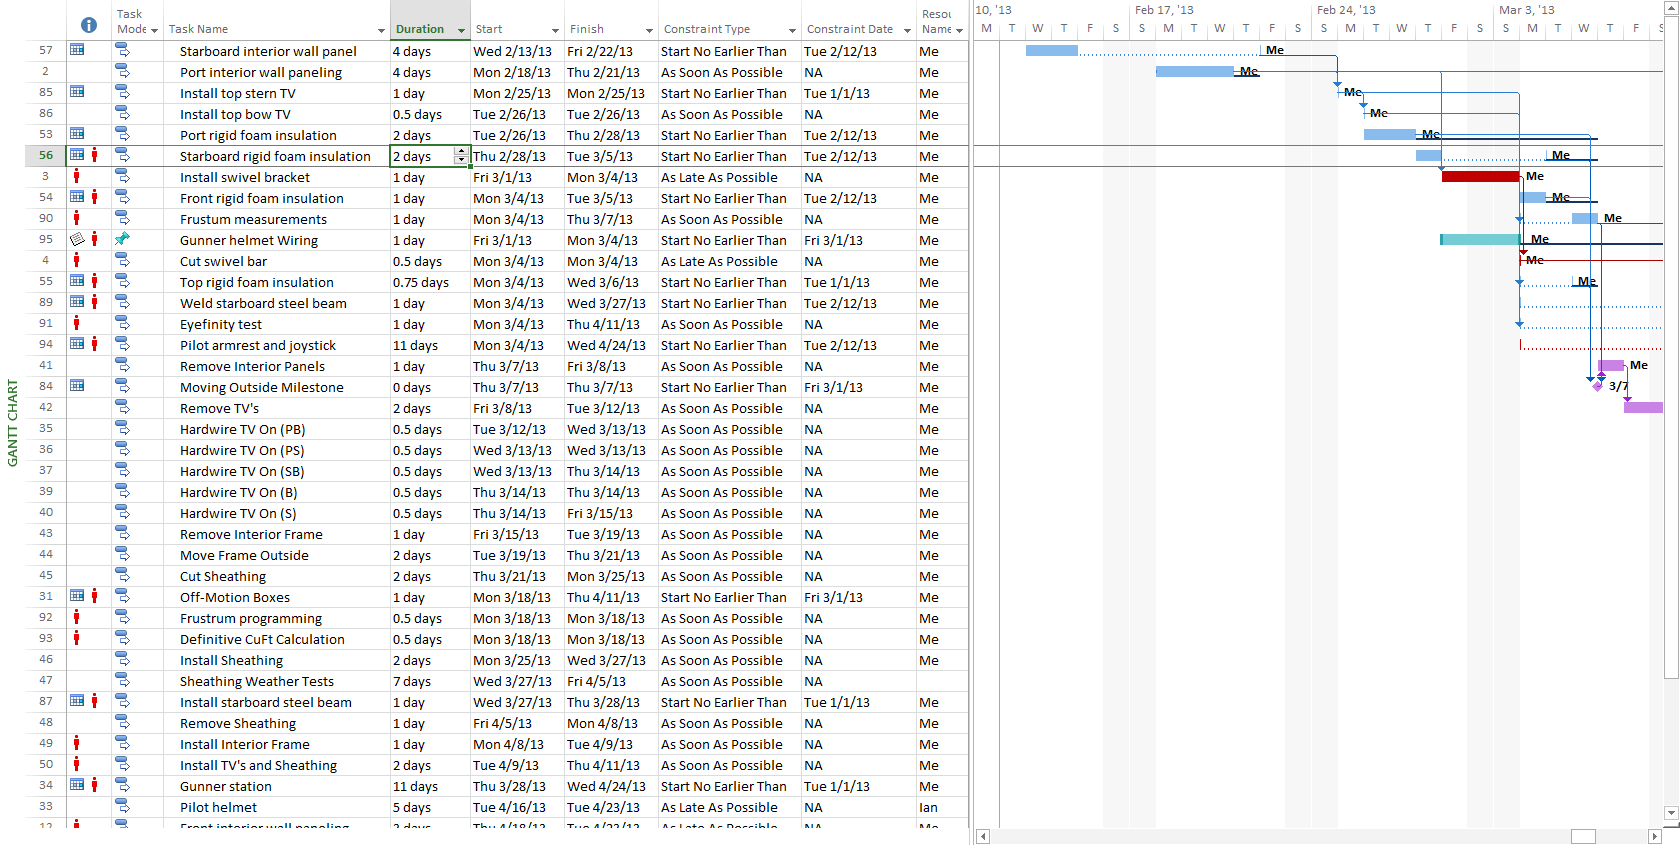1680x845 pixels.
Task: Open the Finish column filter dropdown
Action: tap(649, 30)
